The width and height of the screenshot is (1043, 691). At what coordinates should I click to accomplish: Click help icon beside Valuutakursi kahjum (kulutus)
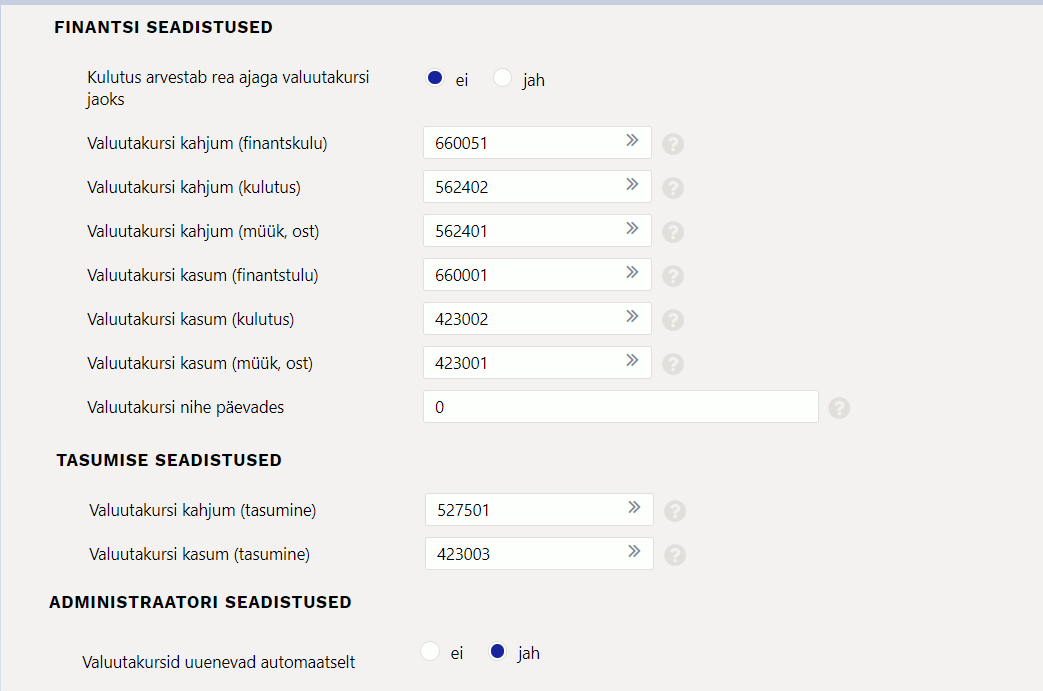coord(673,188)
